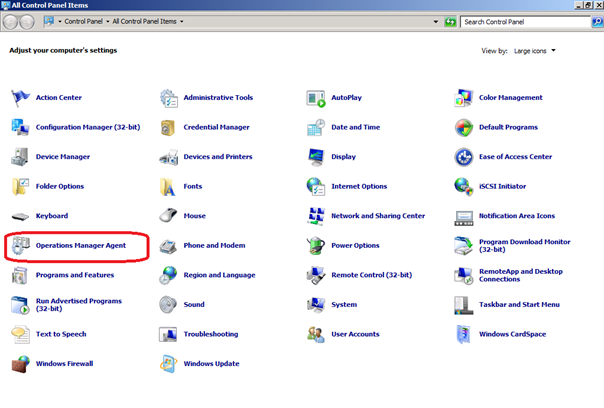
Task: Open the Folder Options icon
Action: tap(20, 186)
